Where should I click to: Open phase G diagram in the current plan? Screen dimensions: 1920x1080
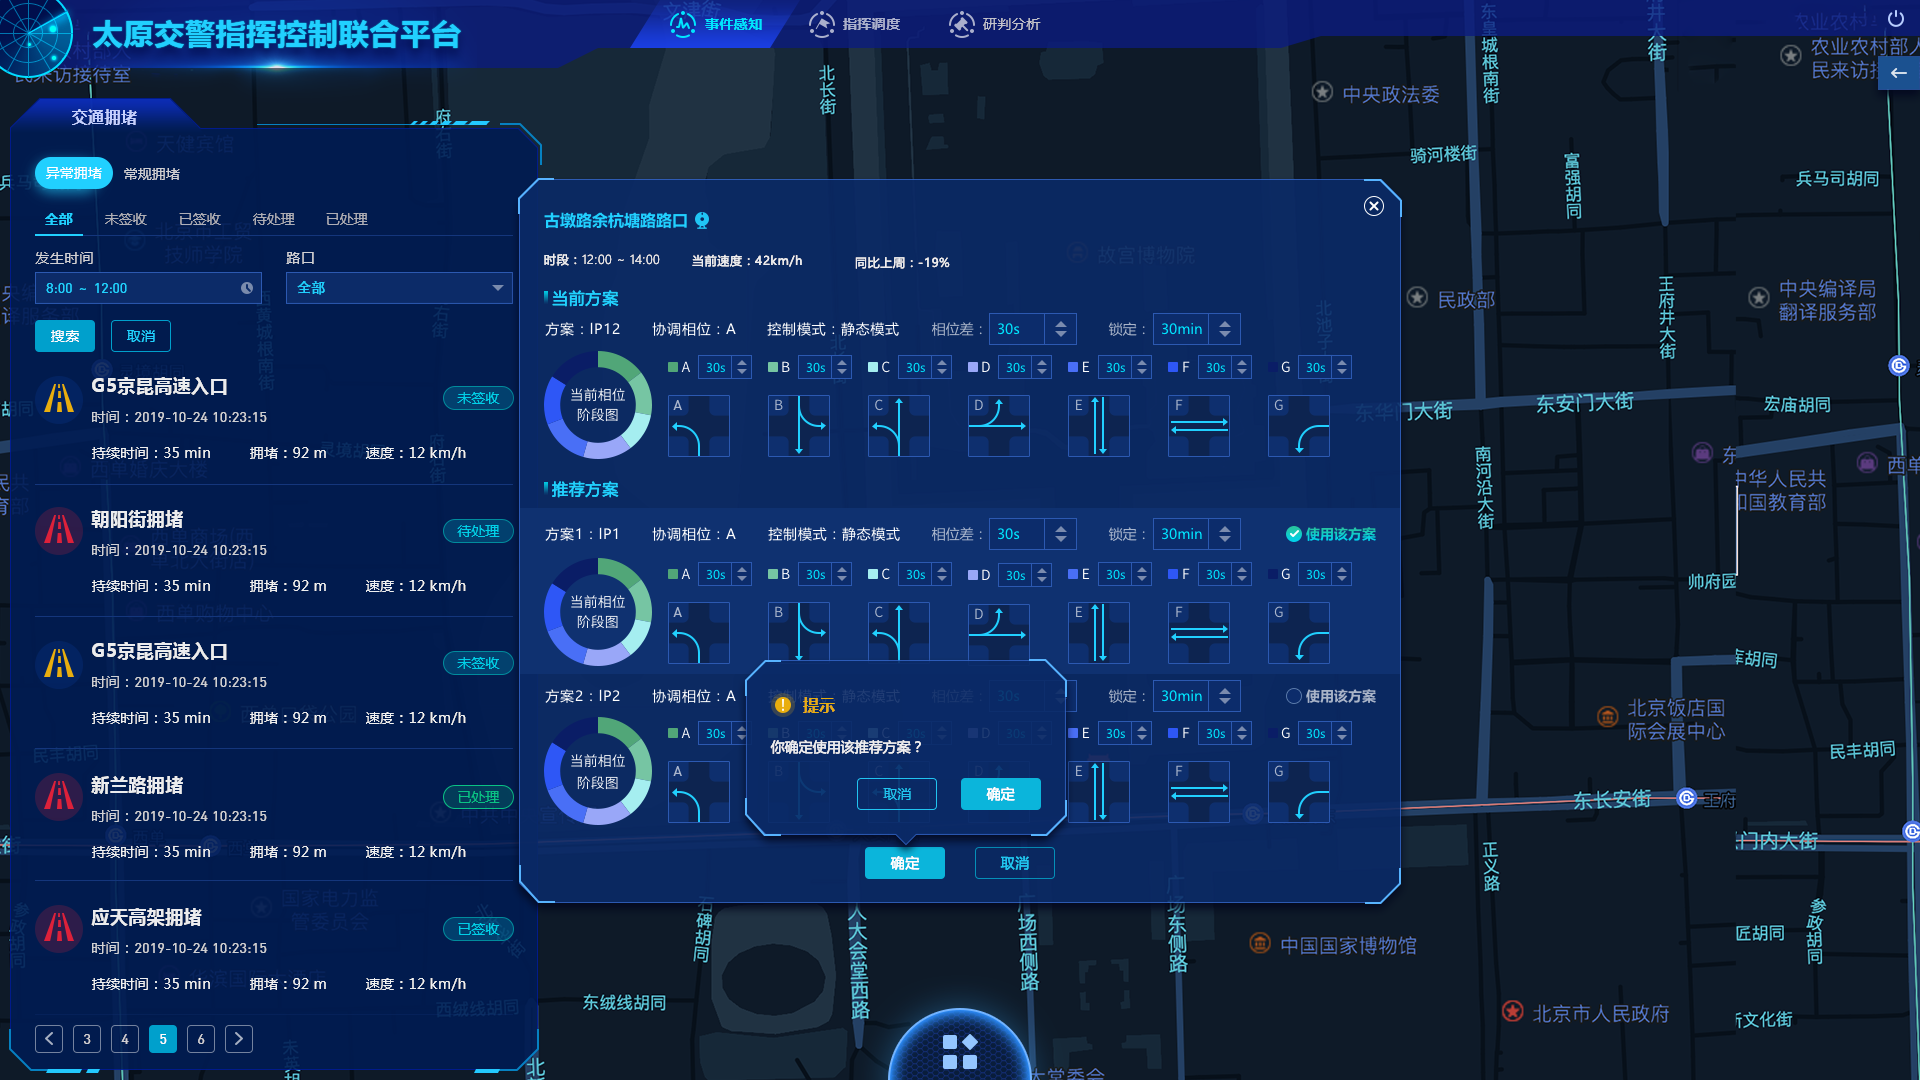click(1299, 426)
